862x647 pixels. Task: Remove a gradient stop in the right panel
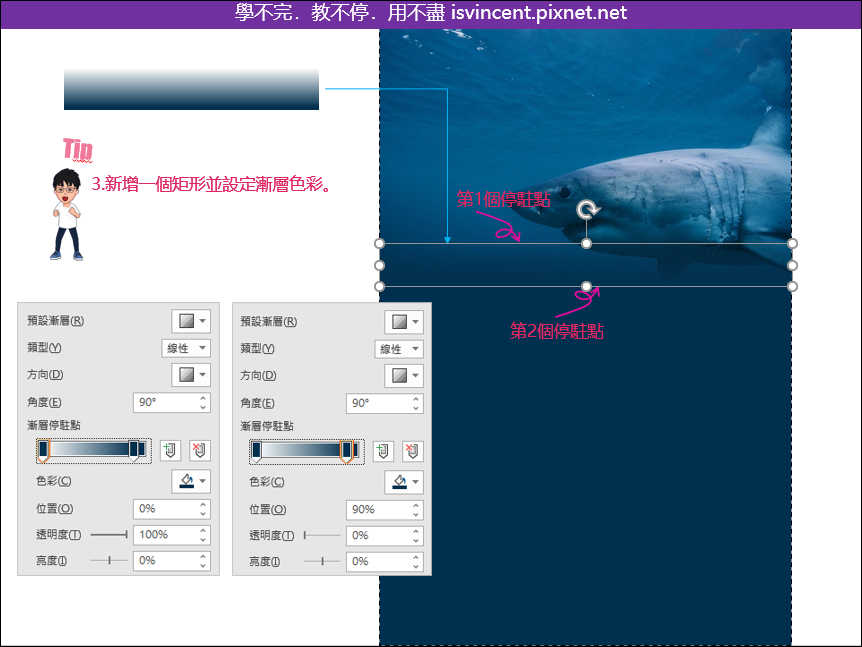[411, 451]
